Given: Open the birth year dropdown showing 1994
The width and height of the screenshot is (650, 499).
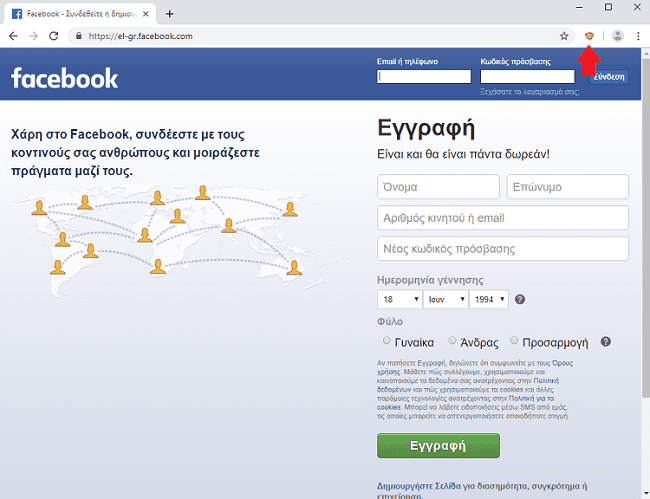Looking at the screenshot, I should click(489, 299).
